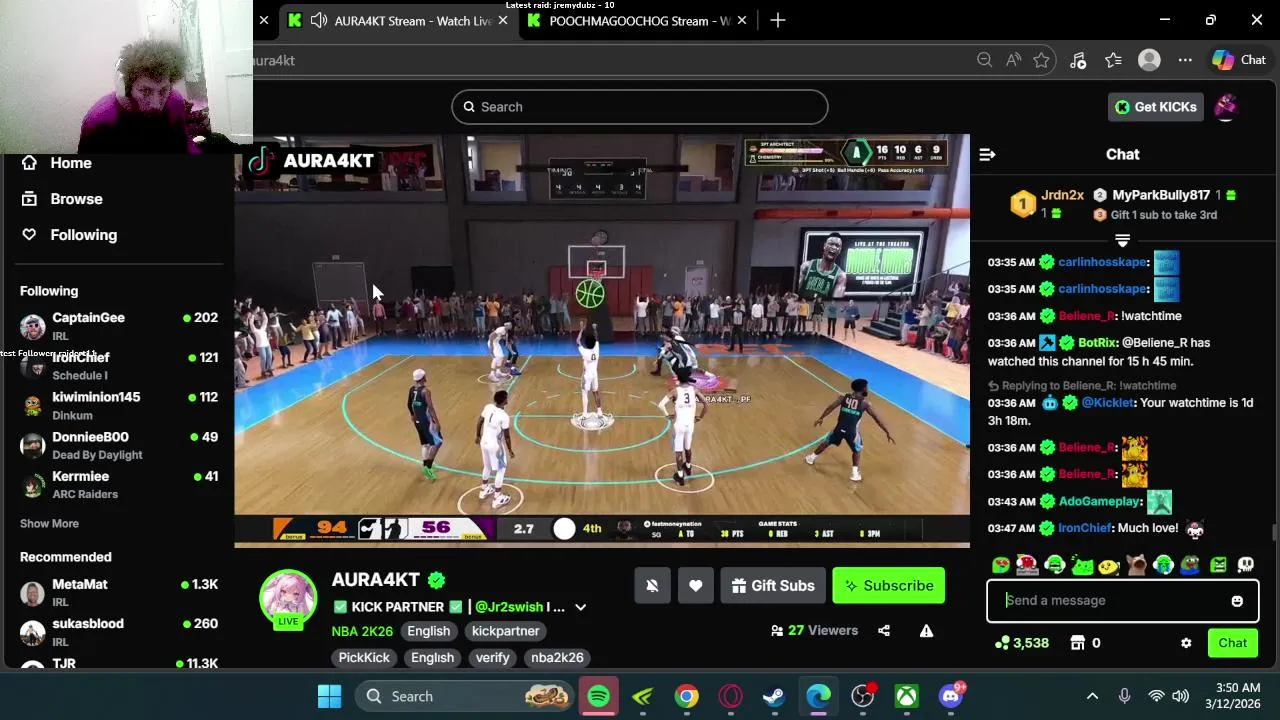The width and height of the screenshot is (1280, 720).
Task: Select the kickpartner tag
Action: [x=505, y=631]
